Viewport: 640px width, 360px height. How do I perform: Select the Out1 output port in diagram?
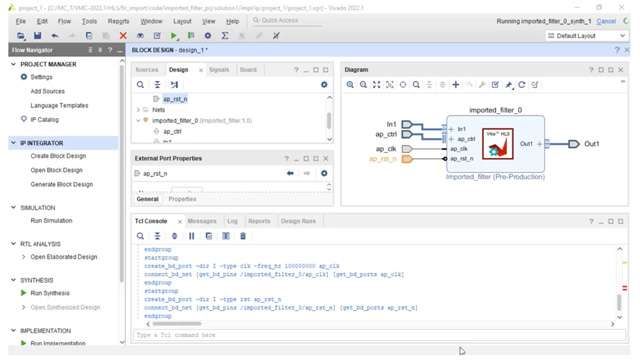[x=574, y=144]
